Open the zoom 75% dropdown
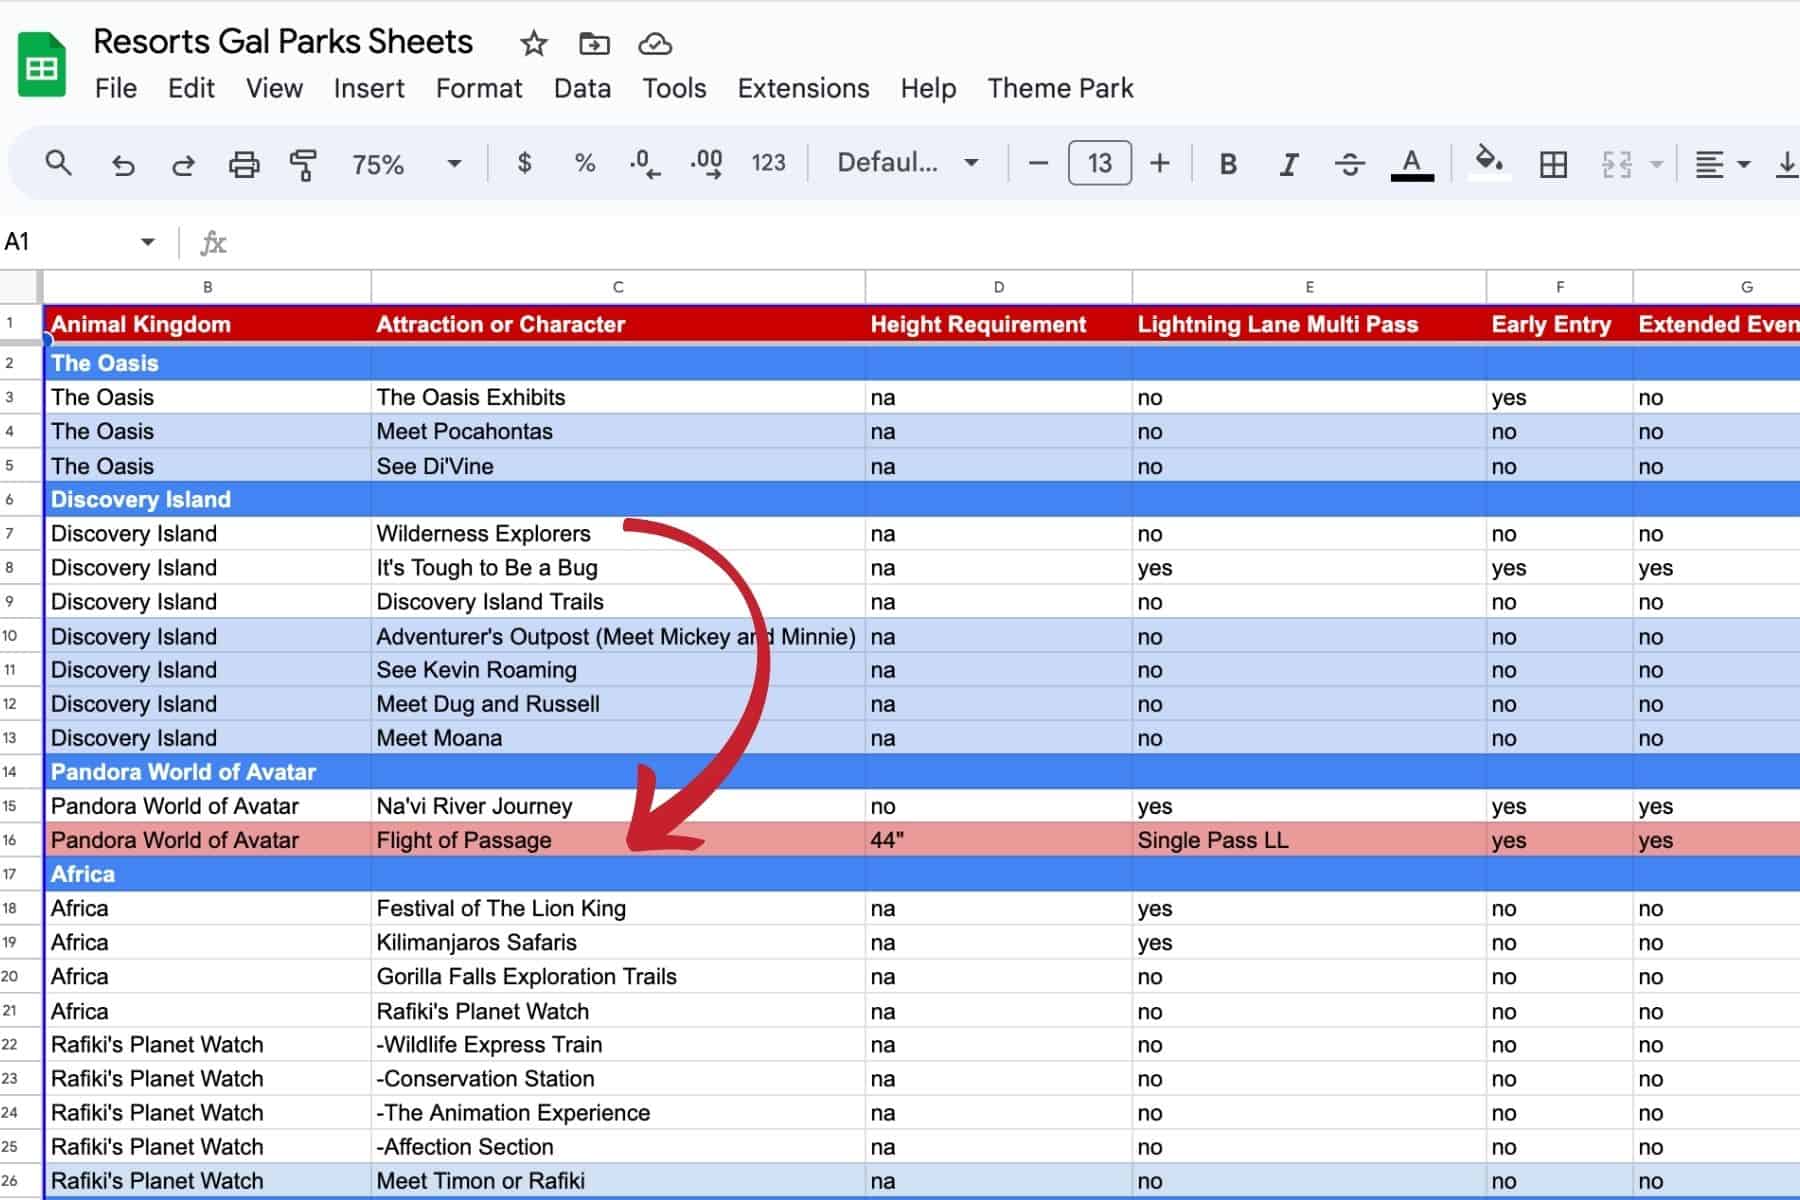Screen dimensions: 1800x1200 (x=405, y=164)
